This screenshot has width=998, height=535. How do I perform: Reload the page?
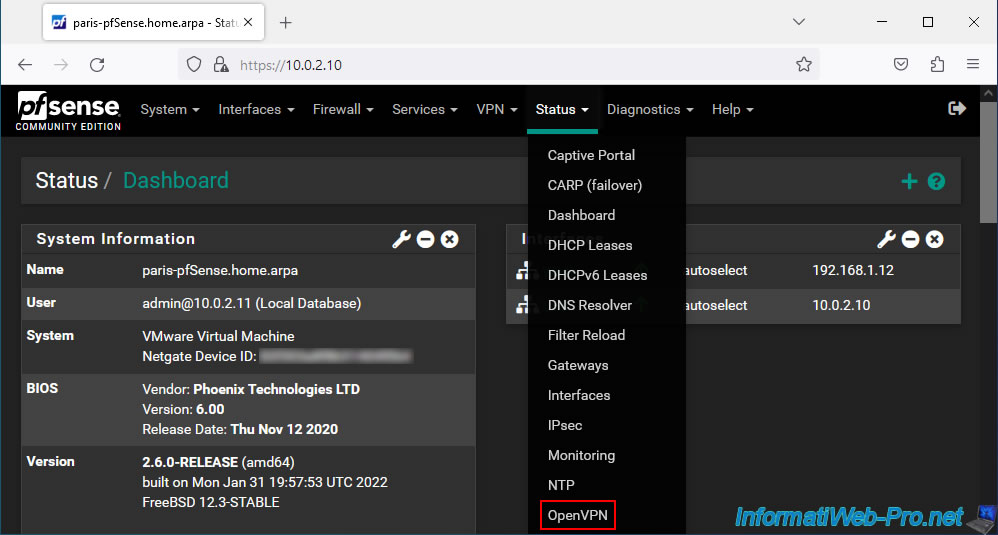97,65
